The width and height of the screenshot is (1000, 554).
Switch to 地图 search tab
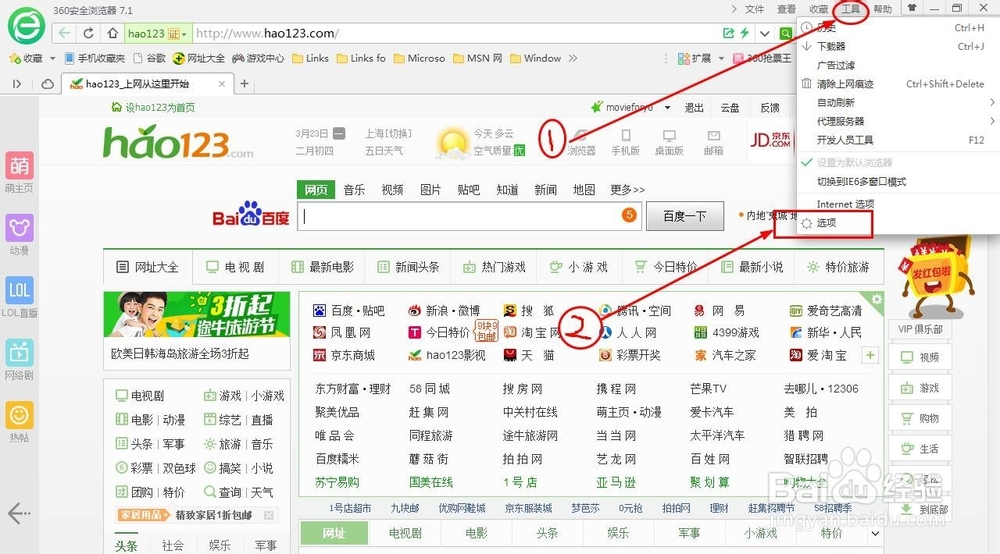(x=584, y=189)
